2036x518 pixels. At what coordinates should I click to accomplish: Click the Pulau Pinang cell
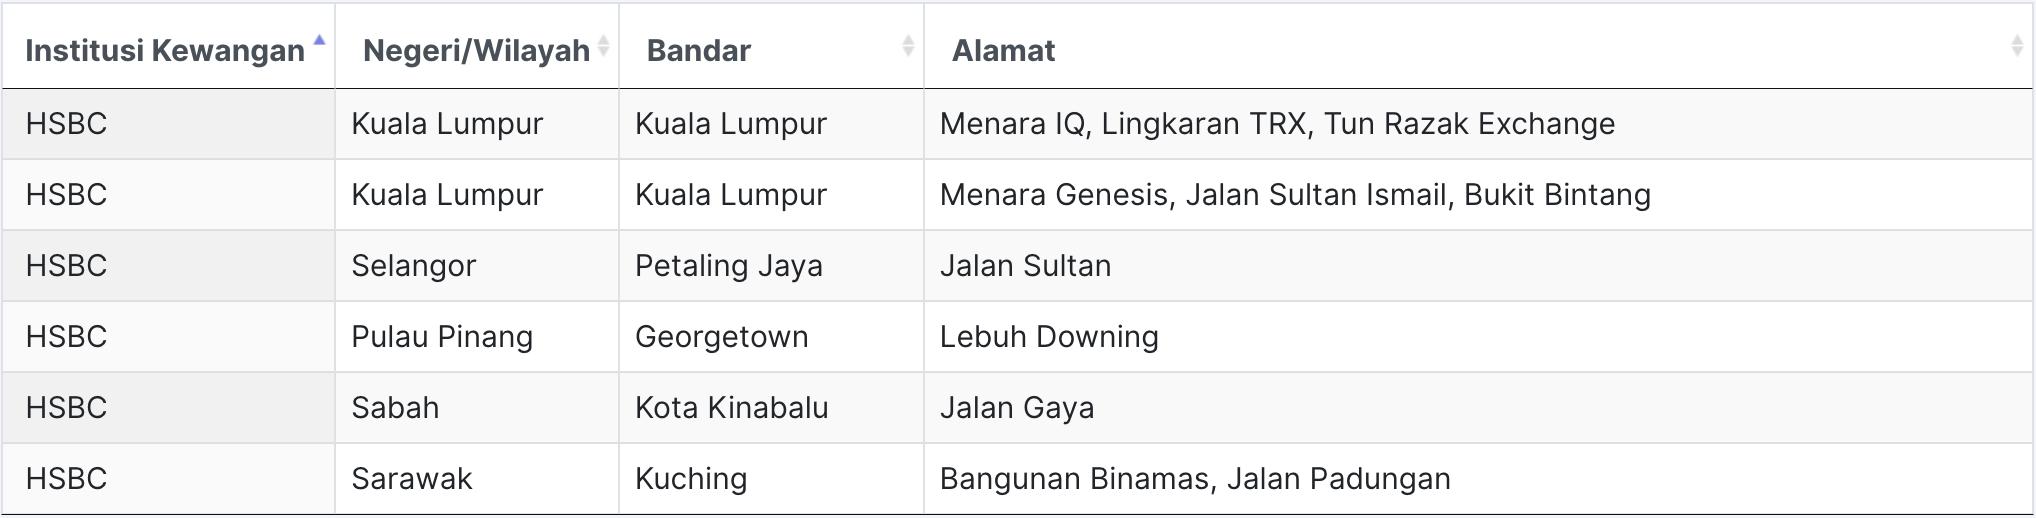(441, 337)
